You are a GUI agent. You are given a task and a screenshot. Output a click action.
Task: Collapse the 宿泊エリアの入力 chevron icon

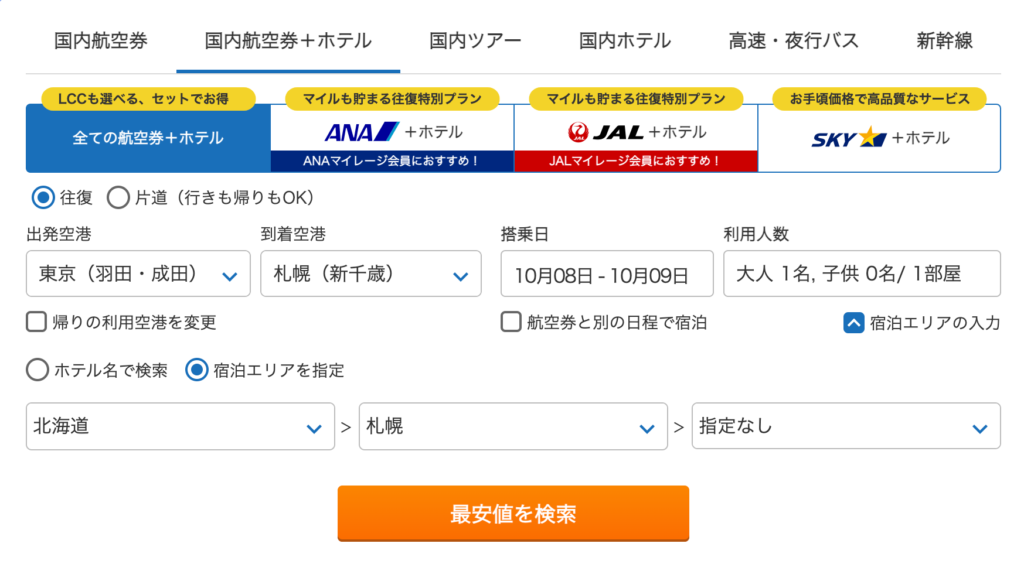point(854,322)
